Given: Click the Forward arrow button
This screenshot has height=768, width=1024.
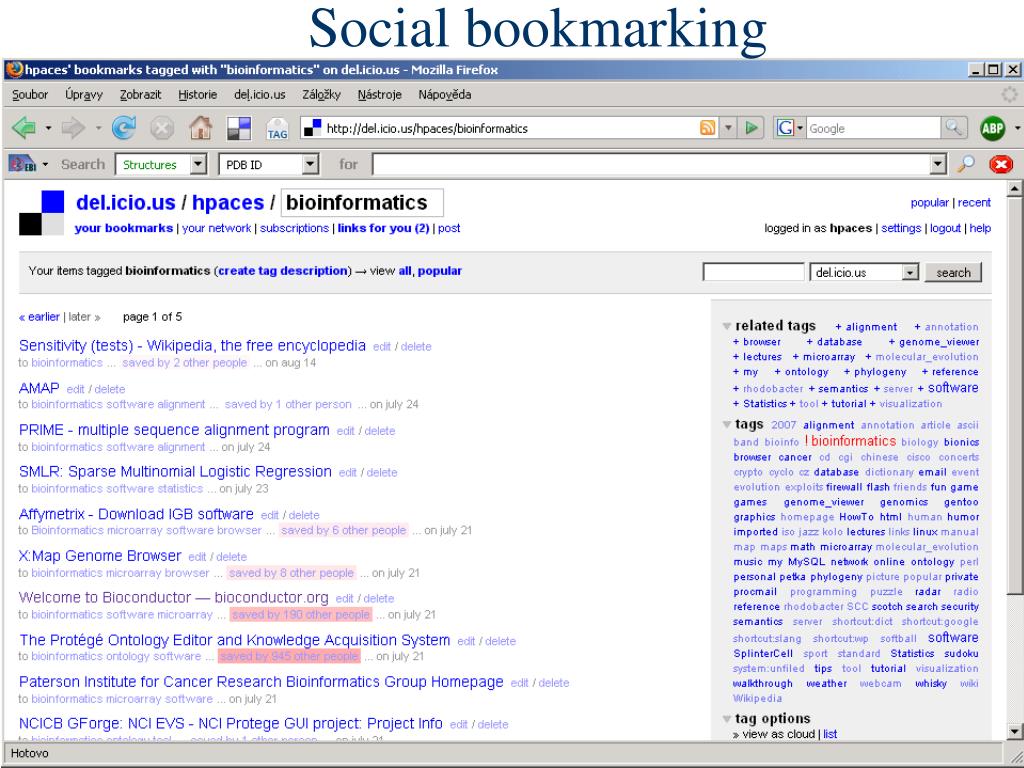Looking at the screenshot, I should (73, 128).
